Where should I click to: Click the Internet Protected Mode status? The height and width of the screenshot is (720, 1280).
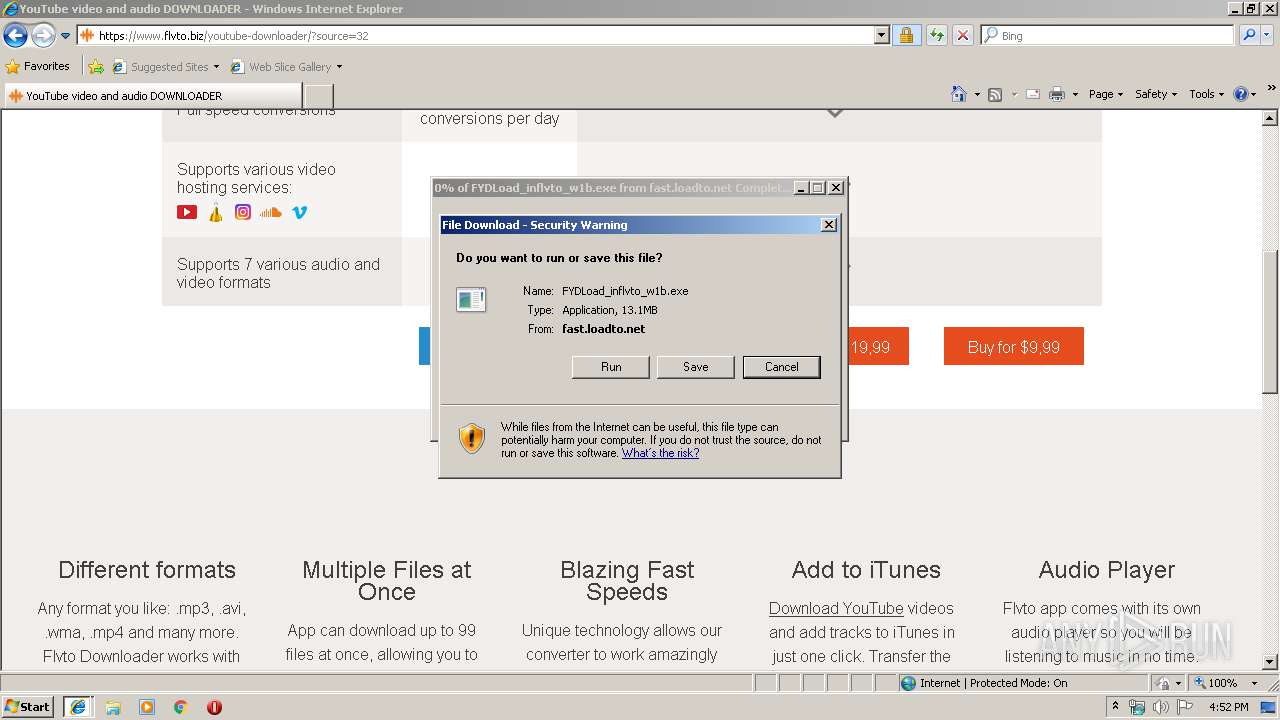point(984,683)
